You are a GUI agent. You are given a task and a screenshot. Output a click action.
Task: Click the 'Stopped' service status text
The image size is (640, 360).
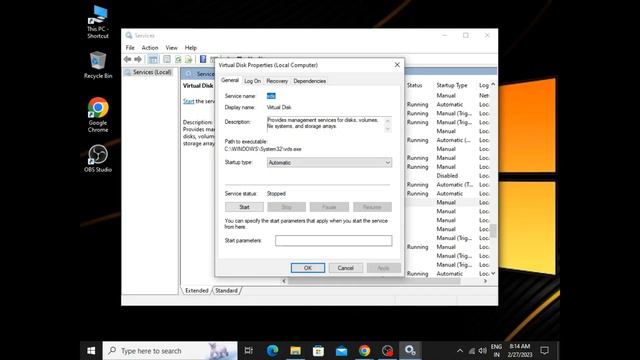(276, 193)
